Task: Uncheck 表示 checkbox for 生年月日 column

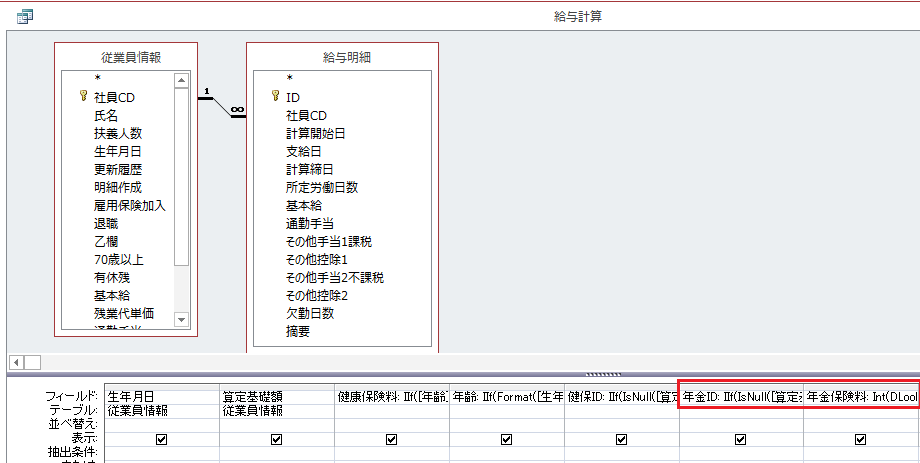Action: 161,439
